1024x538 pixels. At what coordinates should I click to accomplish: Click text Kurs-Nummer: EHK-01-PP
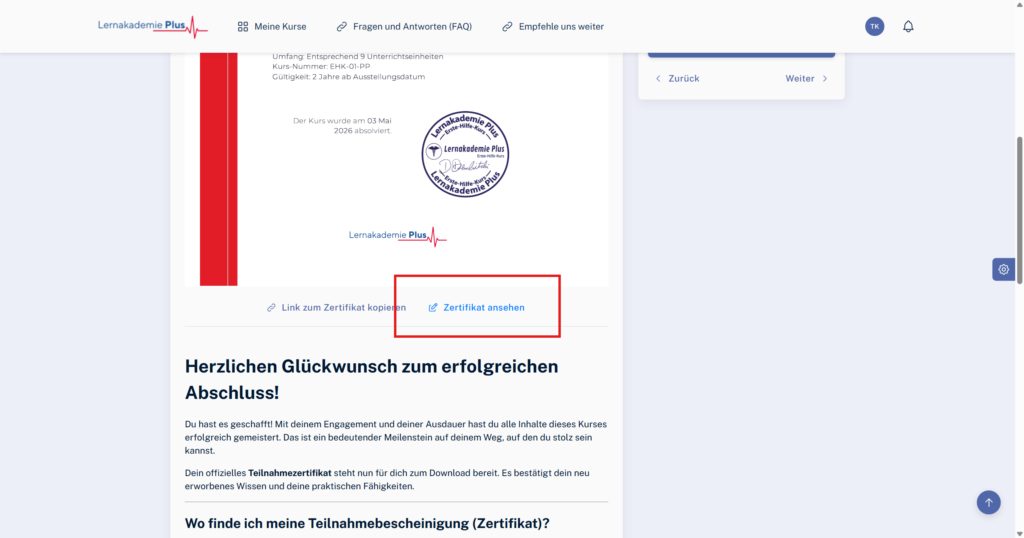(x=321, y=67)
